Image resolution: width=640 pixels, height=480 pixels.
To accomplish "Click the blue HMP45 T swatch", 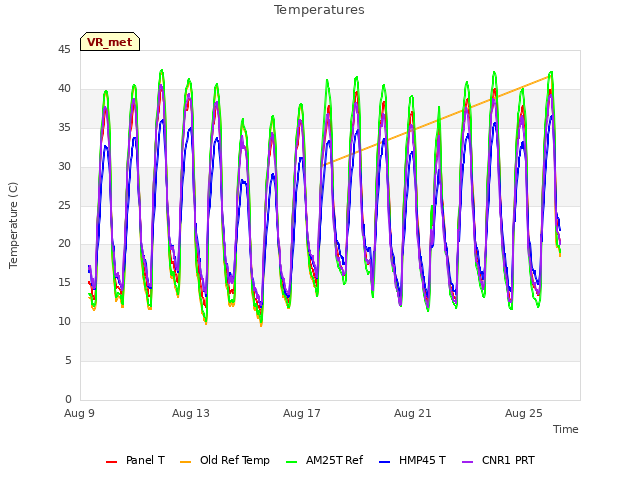I will click(x=384, y=462).
